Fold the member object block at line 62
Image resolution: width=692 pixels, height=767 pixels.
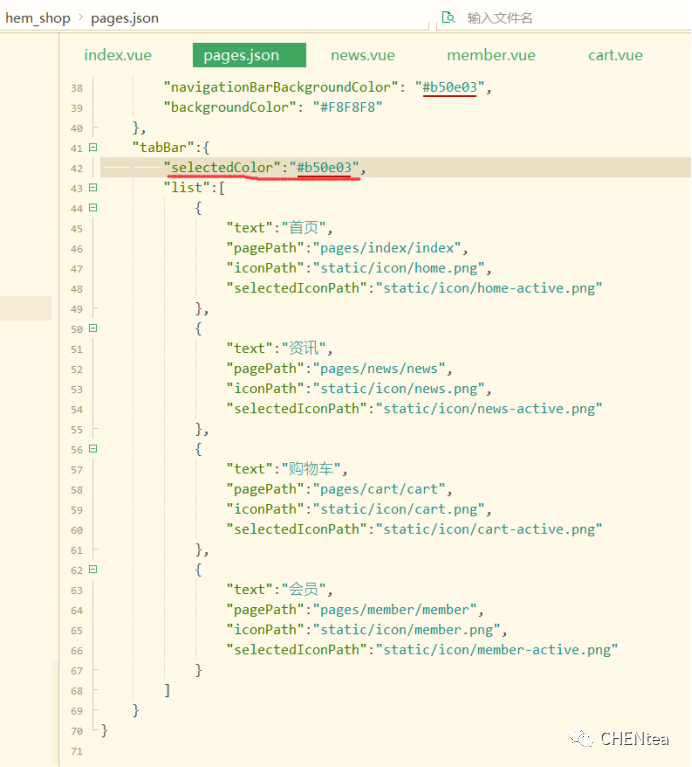tap(93, 569)
